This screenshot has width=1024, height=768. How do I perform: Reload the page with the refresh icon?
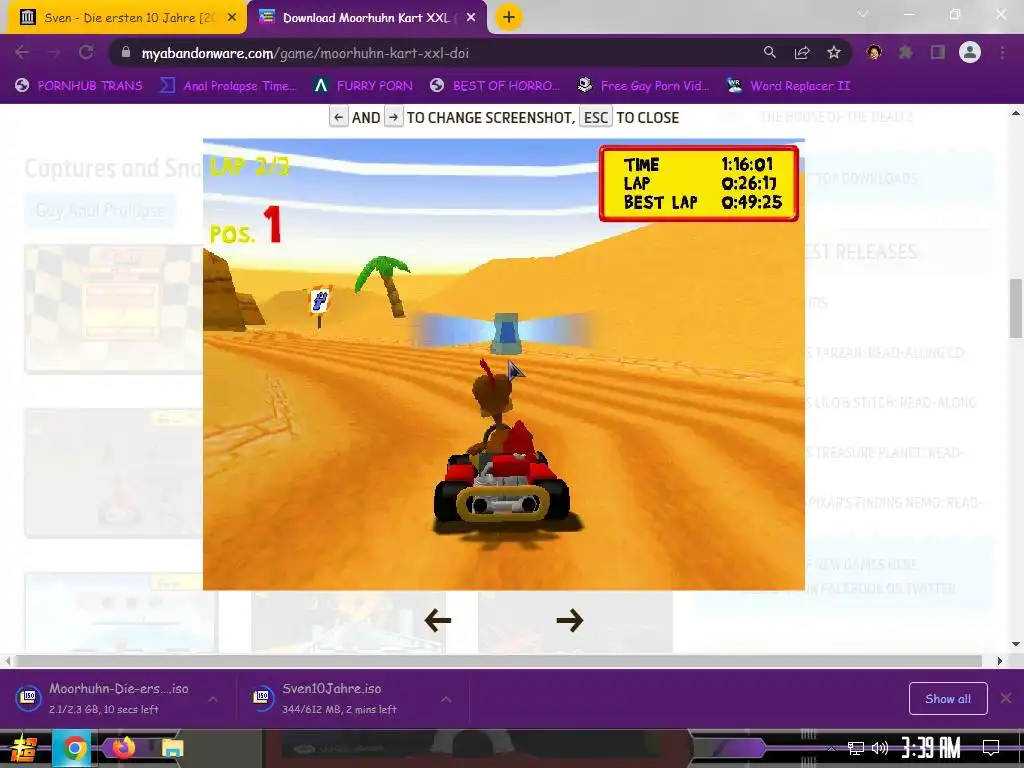[x=86, y=53]
